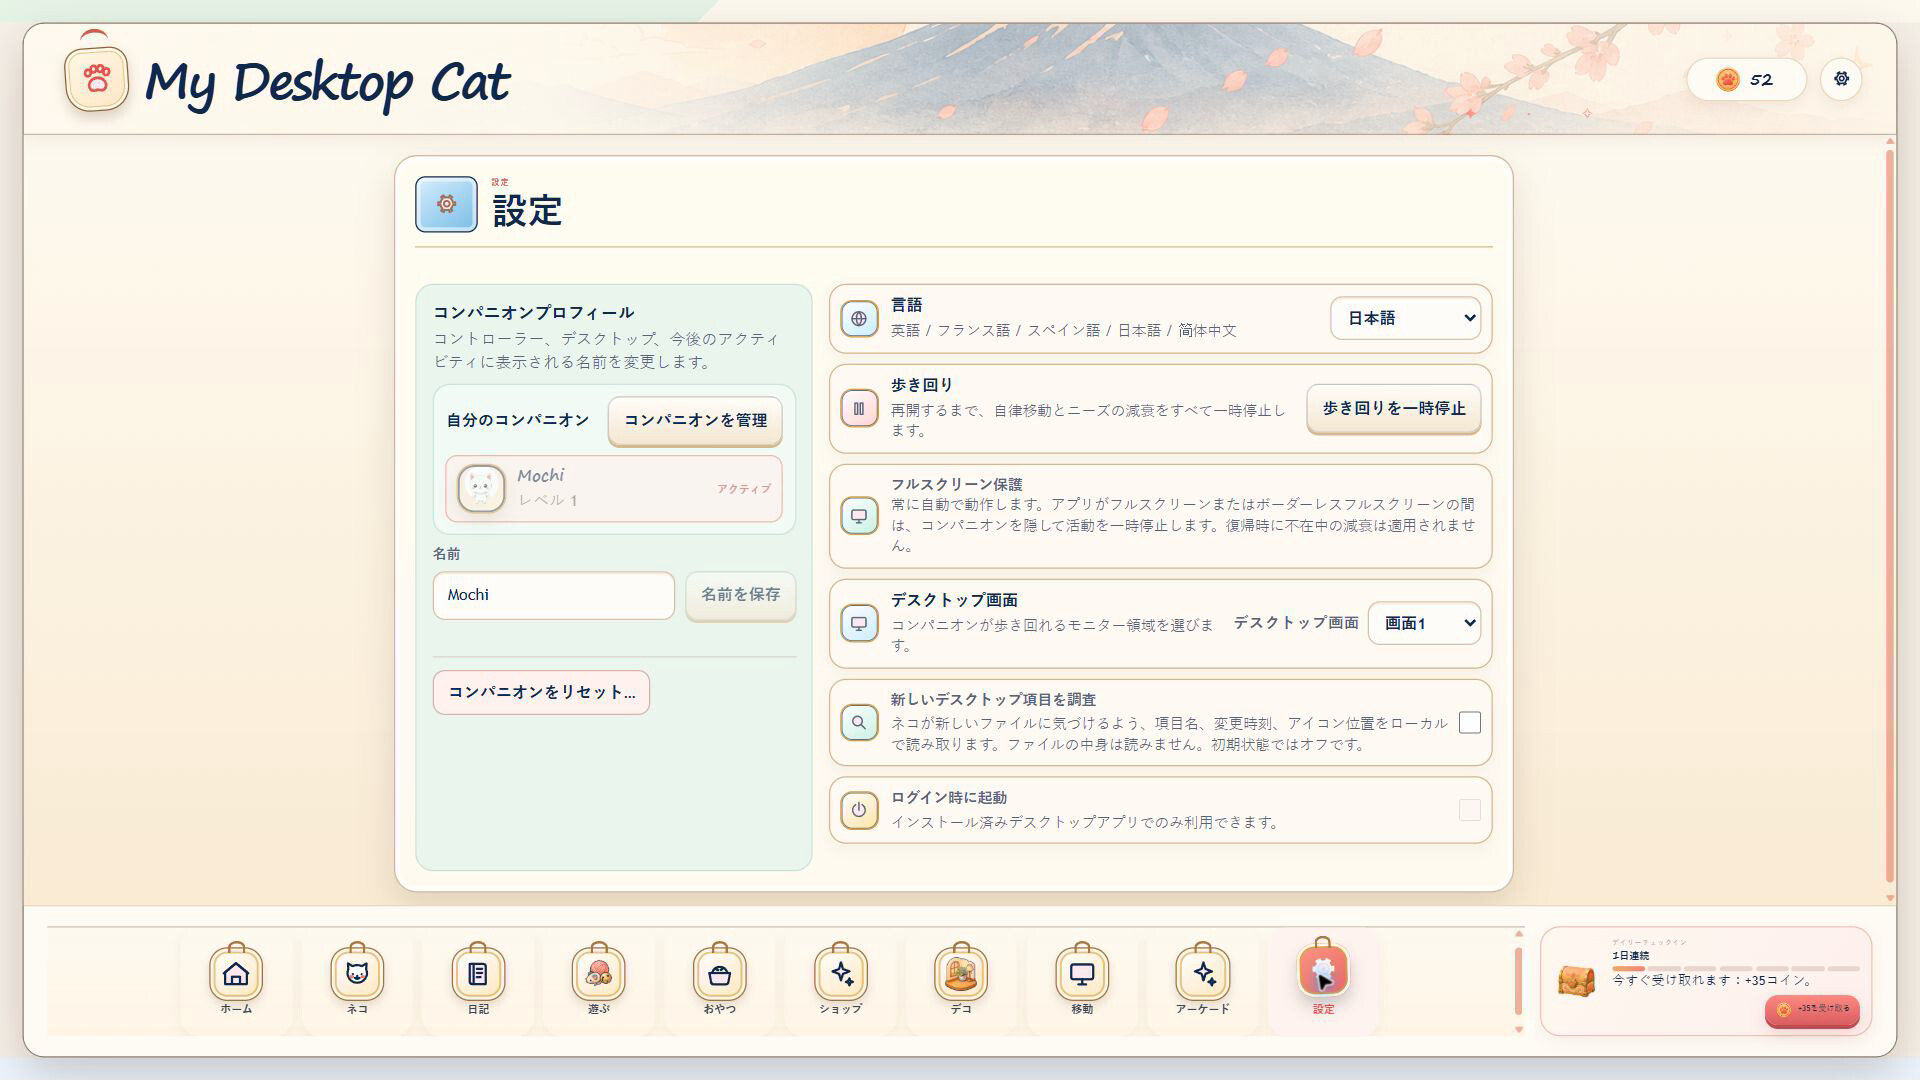The height and width of the screenshot is (1080, 1920).
Task: Open the 日本語 language dropdown
Action: (1405, 318)
